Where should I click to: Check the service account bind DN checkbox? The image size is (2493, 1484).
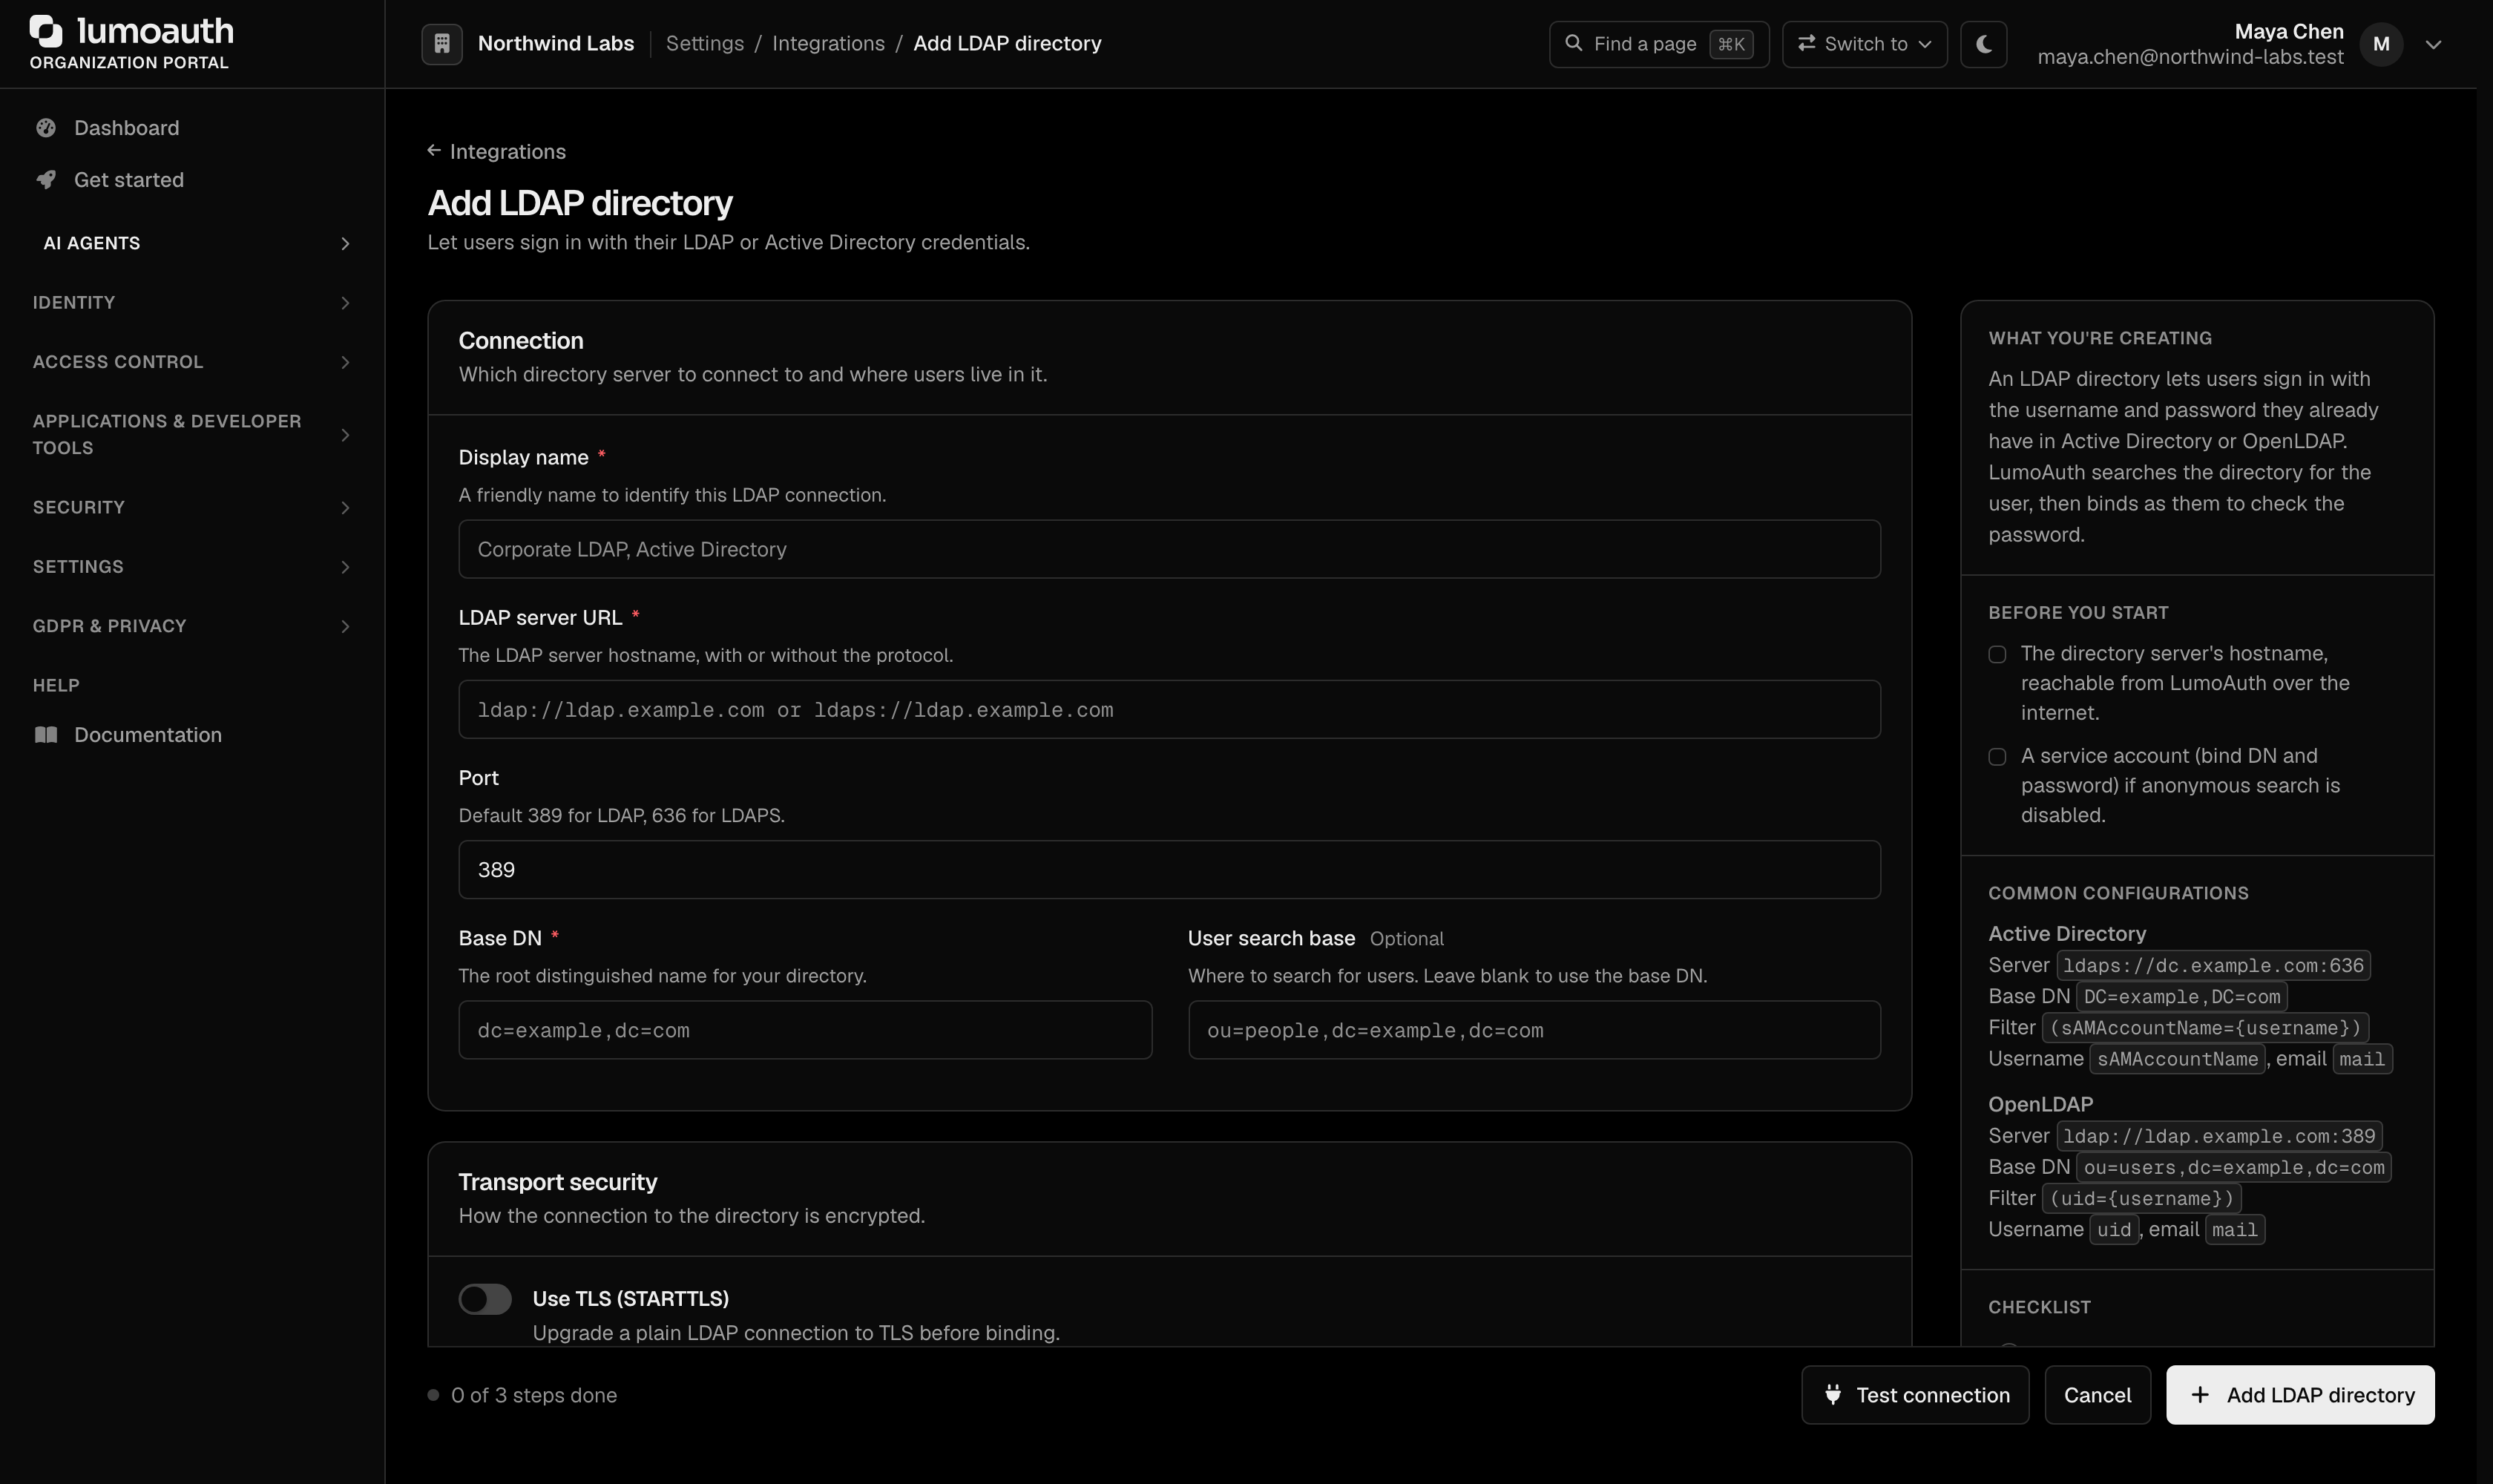coord(1997,757)
